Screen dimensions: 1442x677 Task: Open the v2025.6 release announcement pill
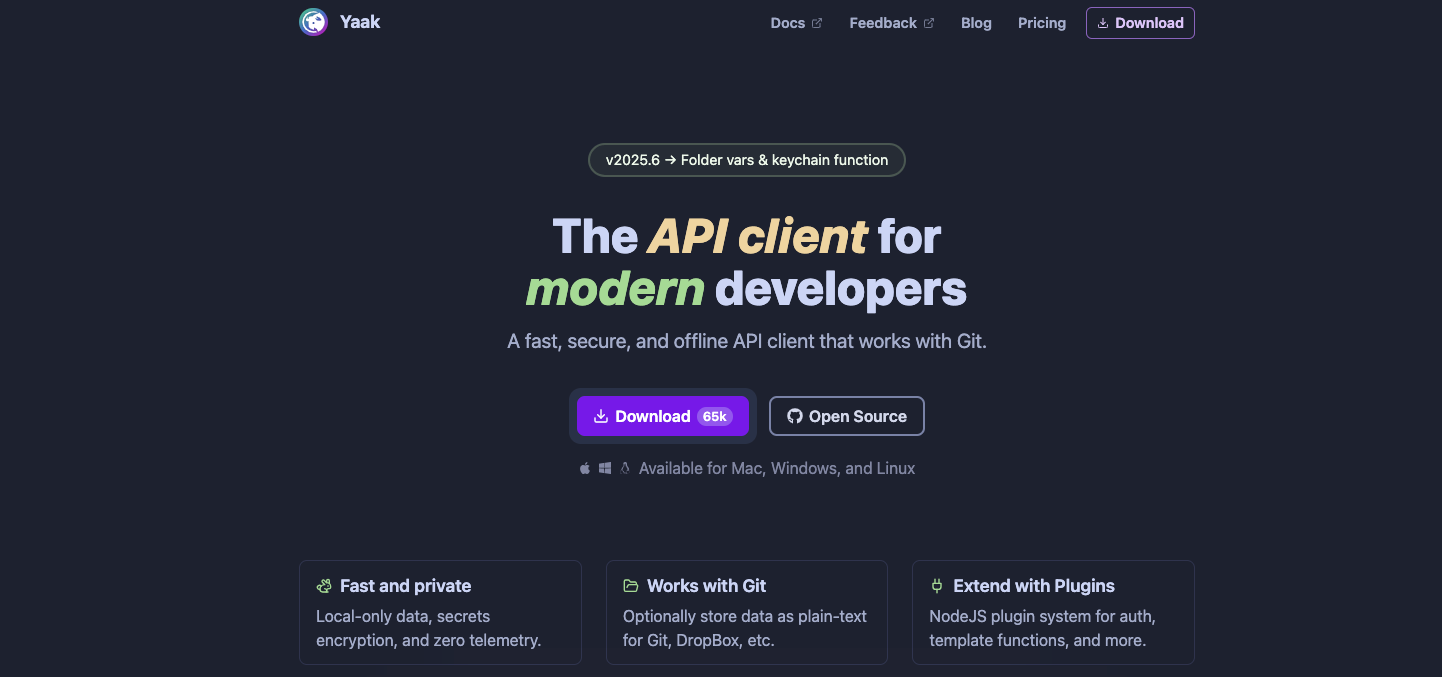point(747,160)
